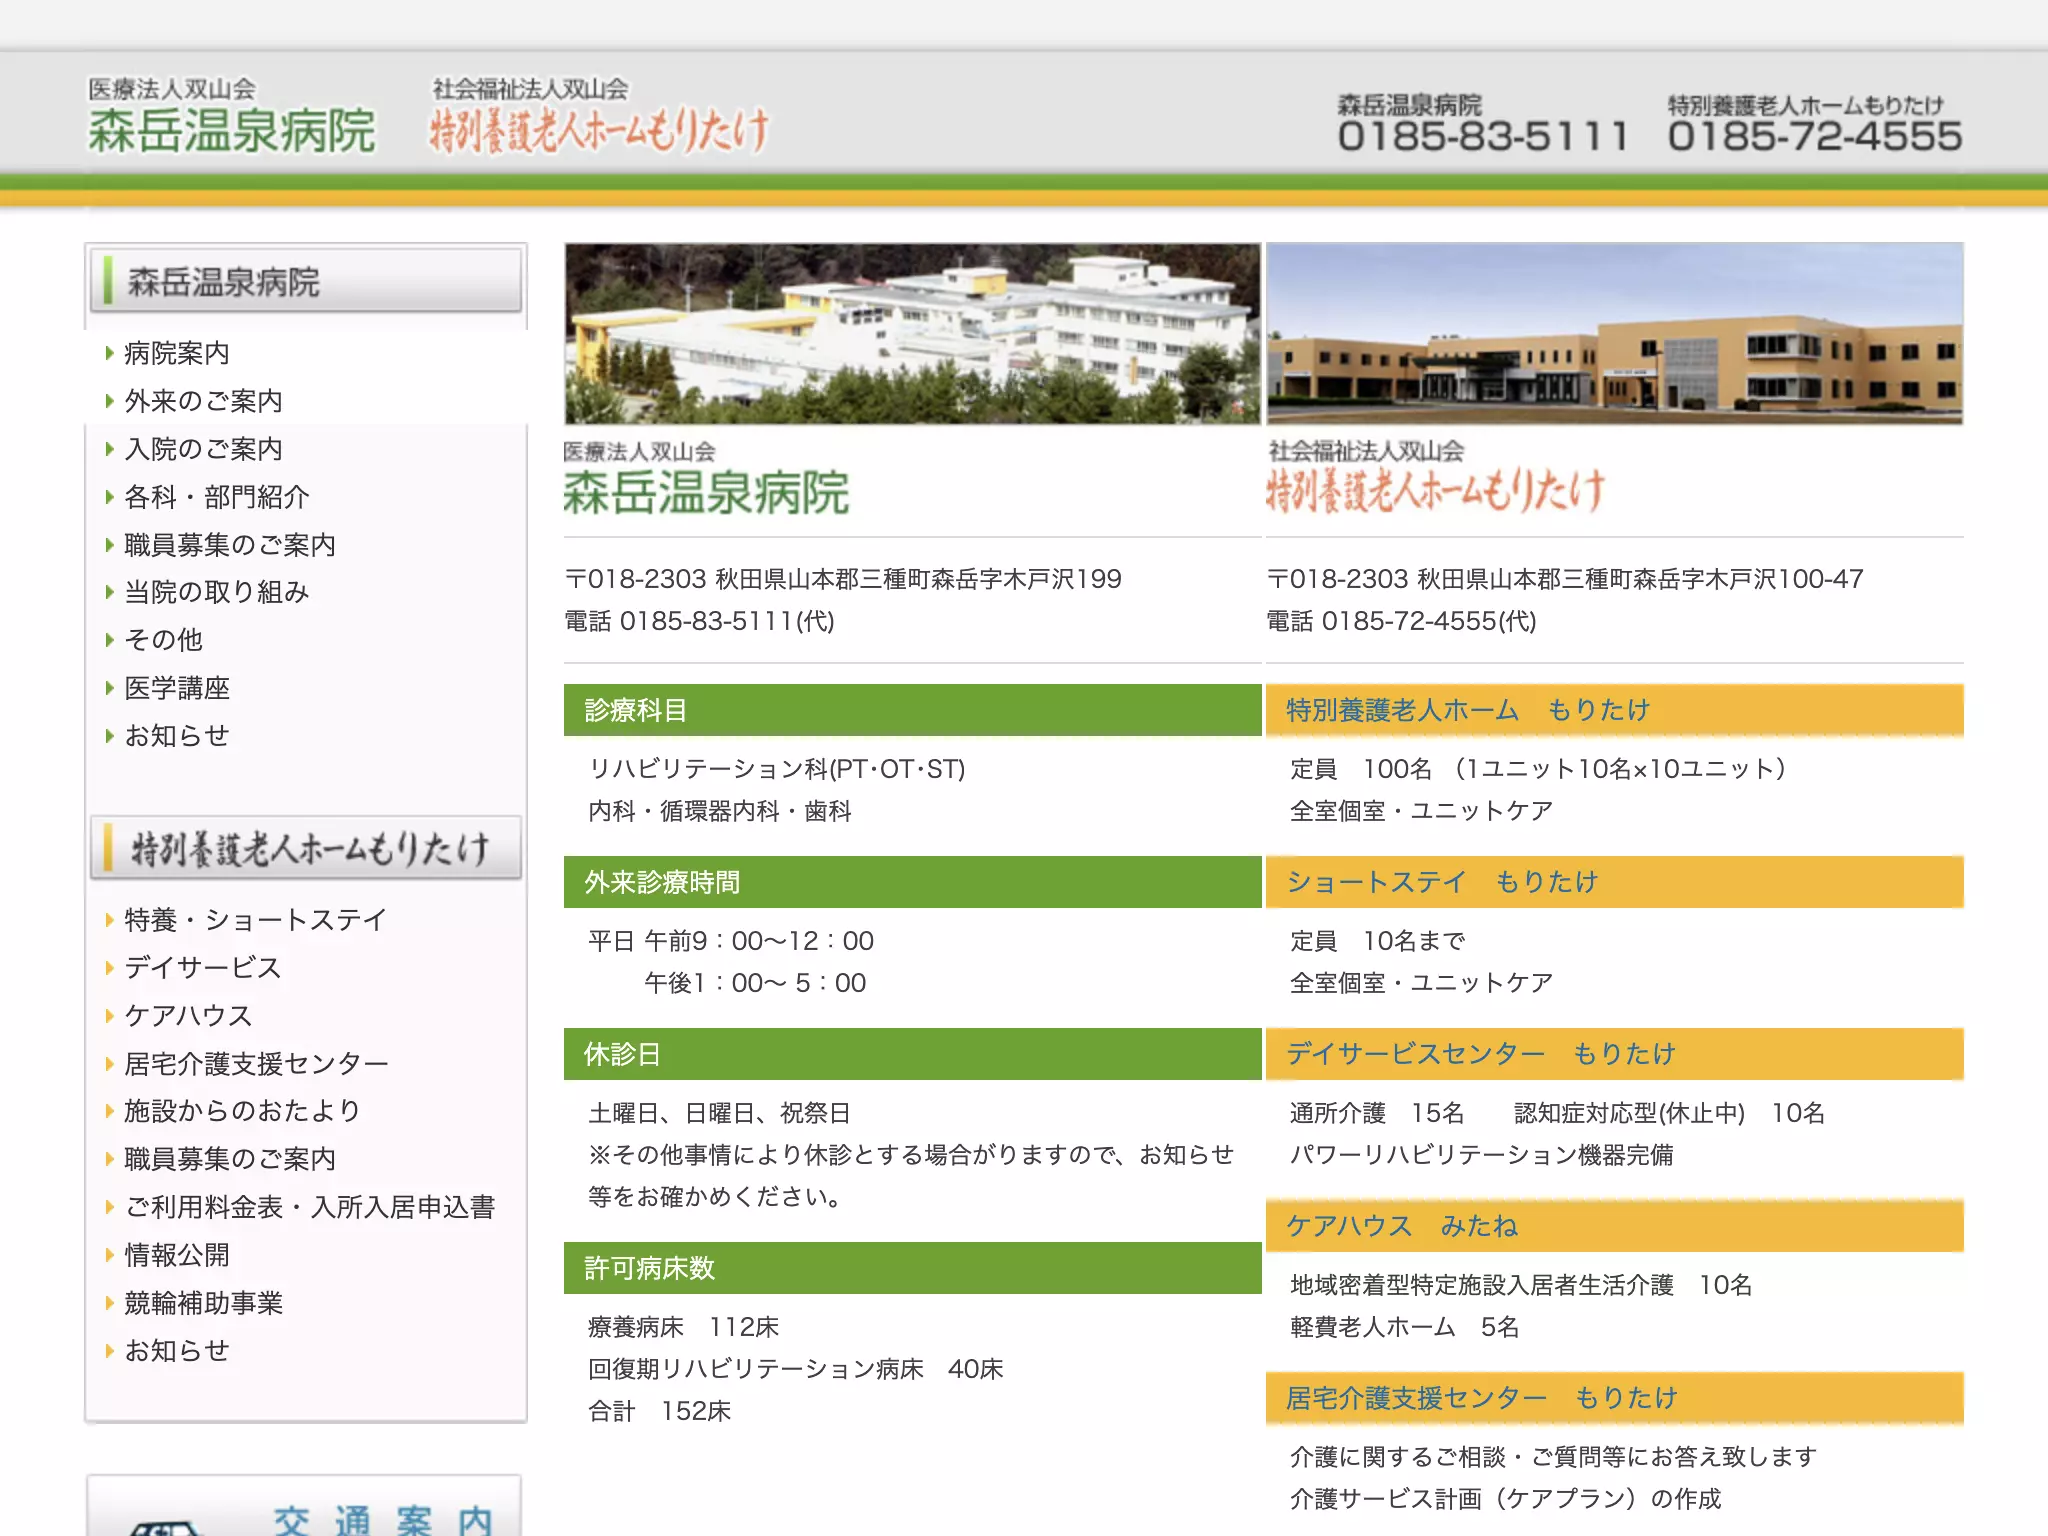Viewport: 2048px width, 1536px height.
Task: Select 各科・部門紹介 in the sidebar menu
Action: pos(216,497)
